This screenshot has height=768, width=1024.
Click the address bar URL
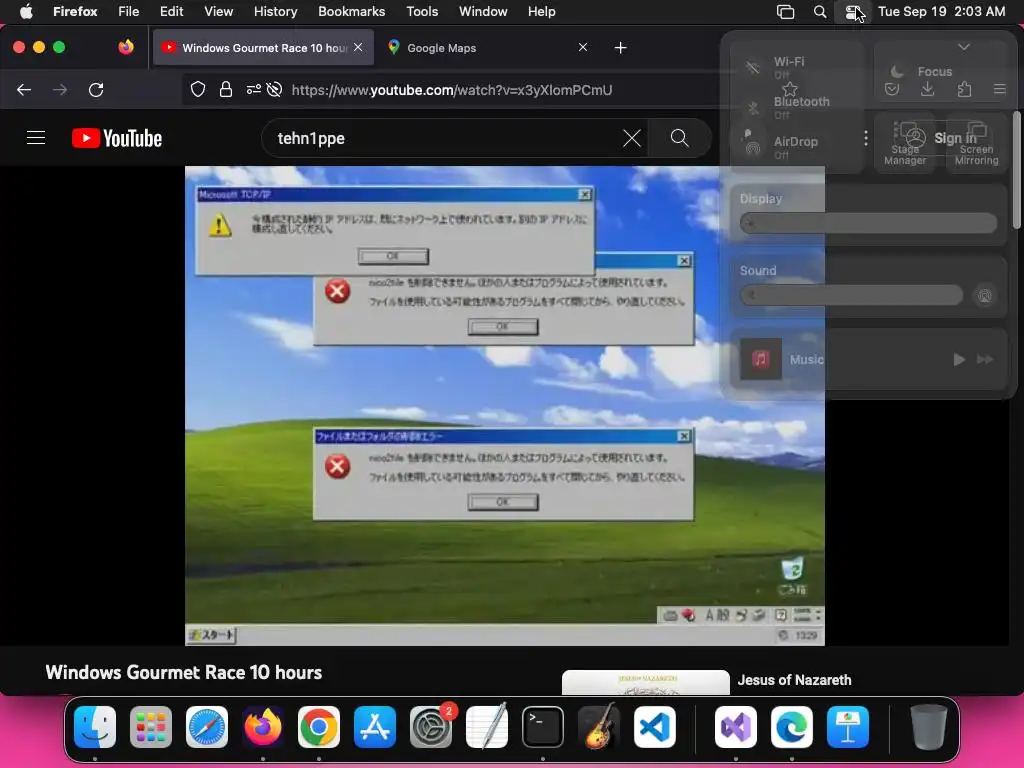[452, 90]
